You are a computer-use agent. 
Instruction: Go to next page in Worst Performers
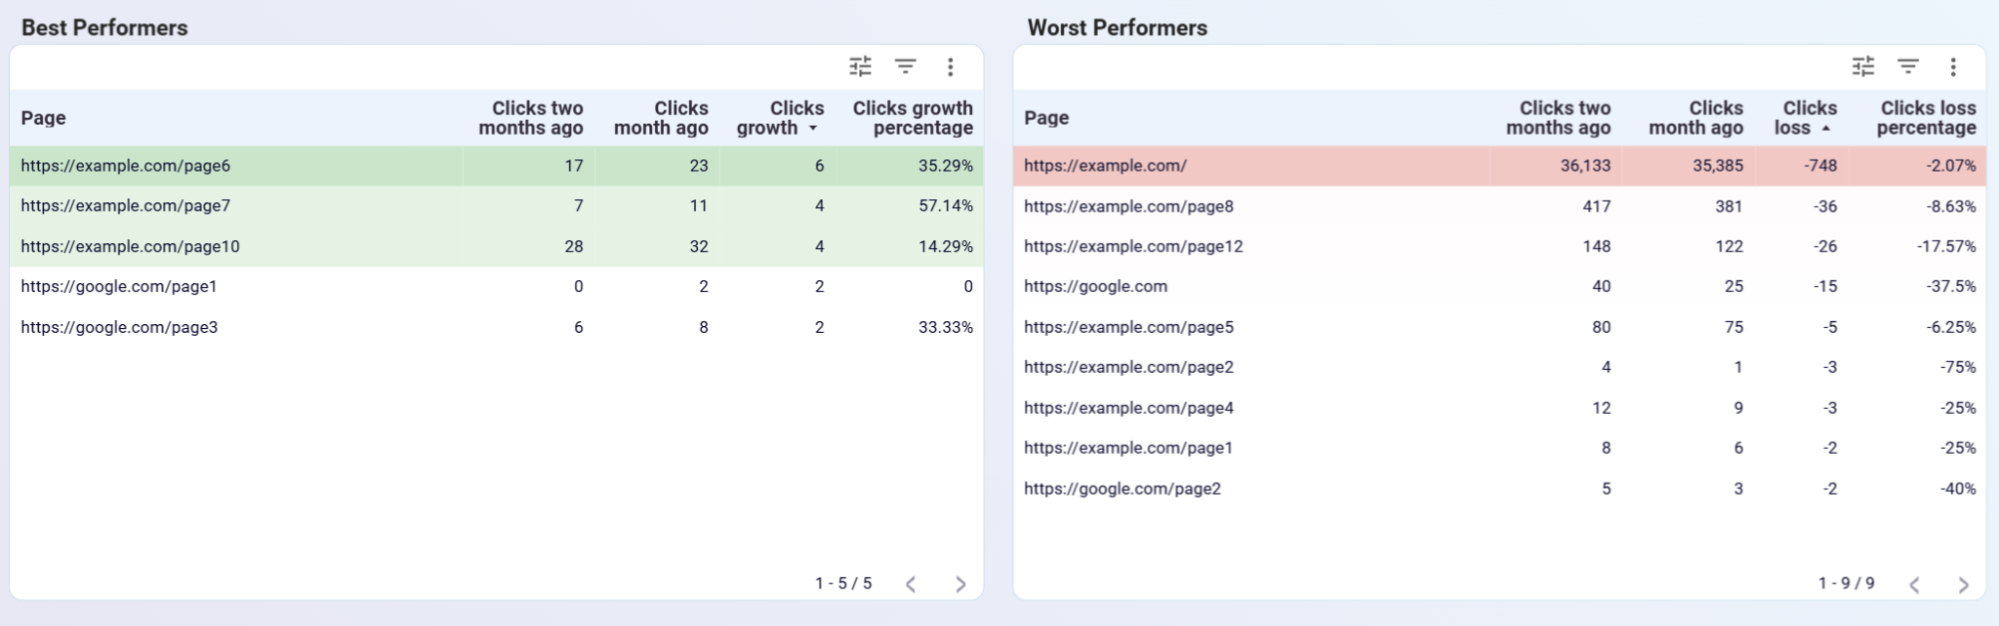[x=1963, y=584]
